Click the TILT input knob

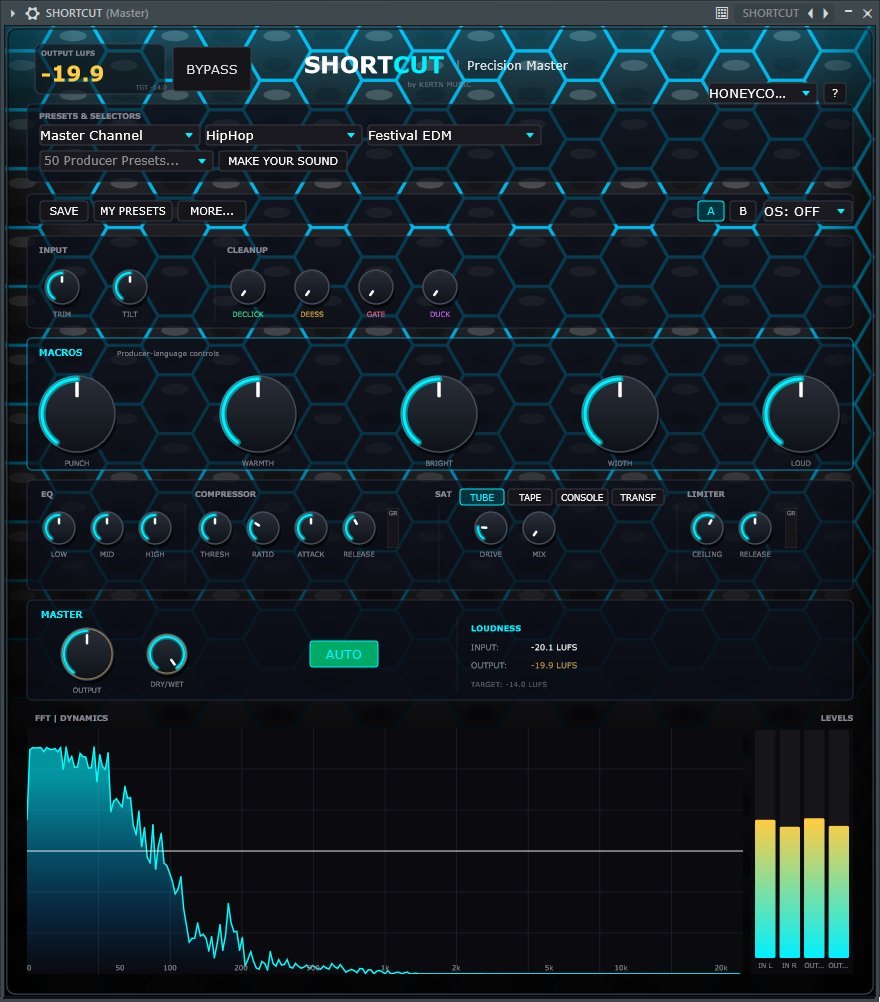pos(130,287)
